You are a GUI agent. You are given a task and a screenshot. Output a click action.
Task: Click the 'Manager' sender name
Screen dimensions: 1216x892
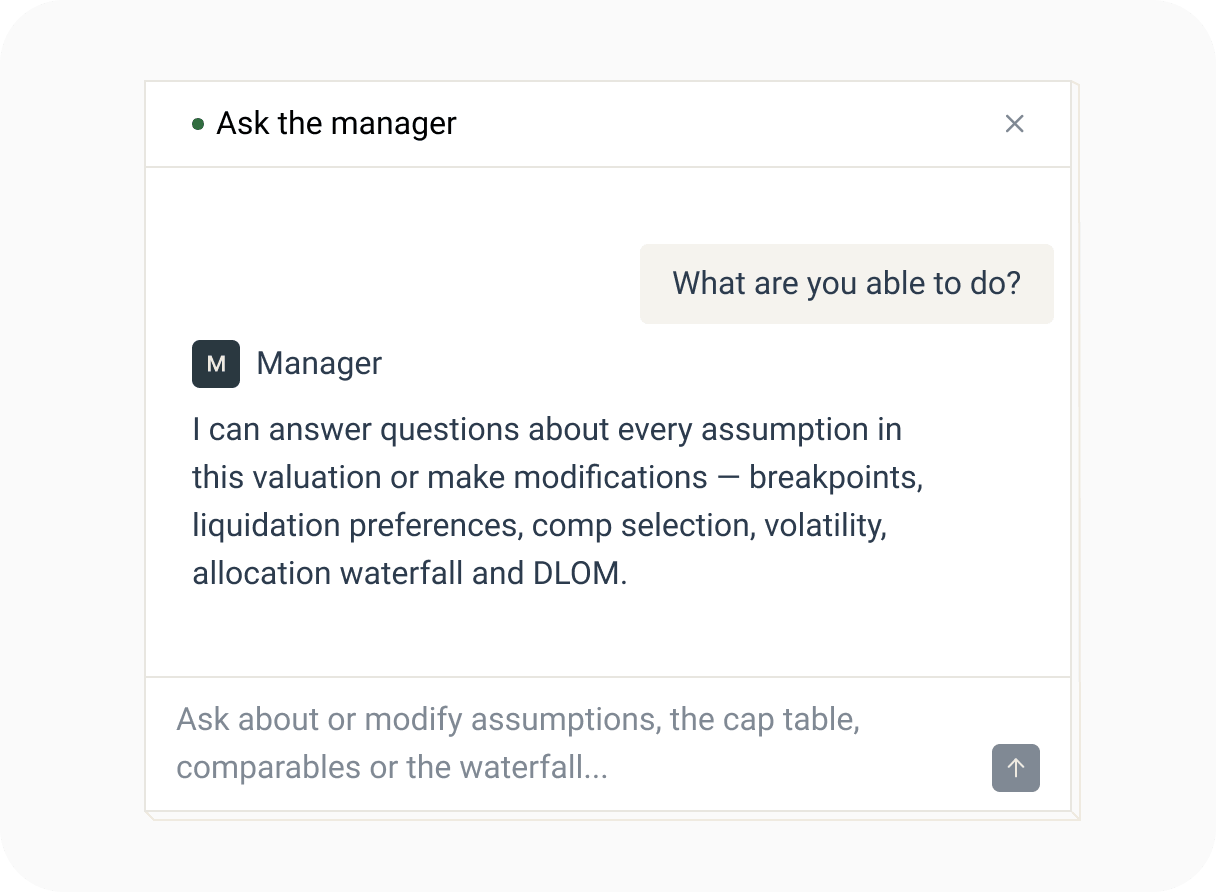(x=319, y=364)
